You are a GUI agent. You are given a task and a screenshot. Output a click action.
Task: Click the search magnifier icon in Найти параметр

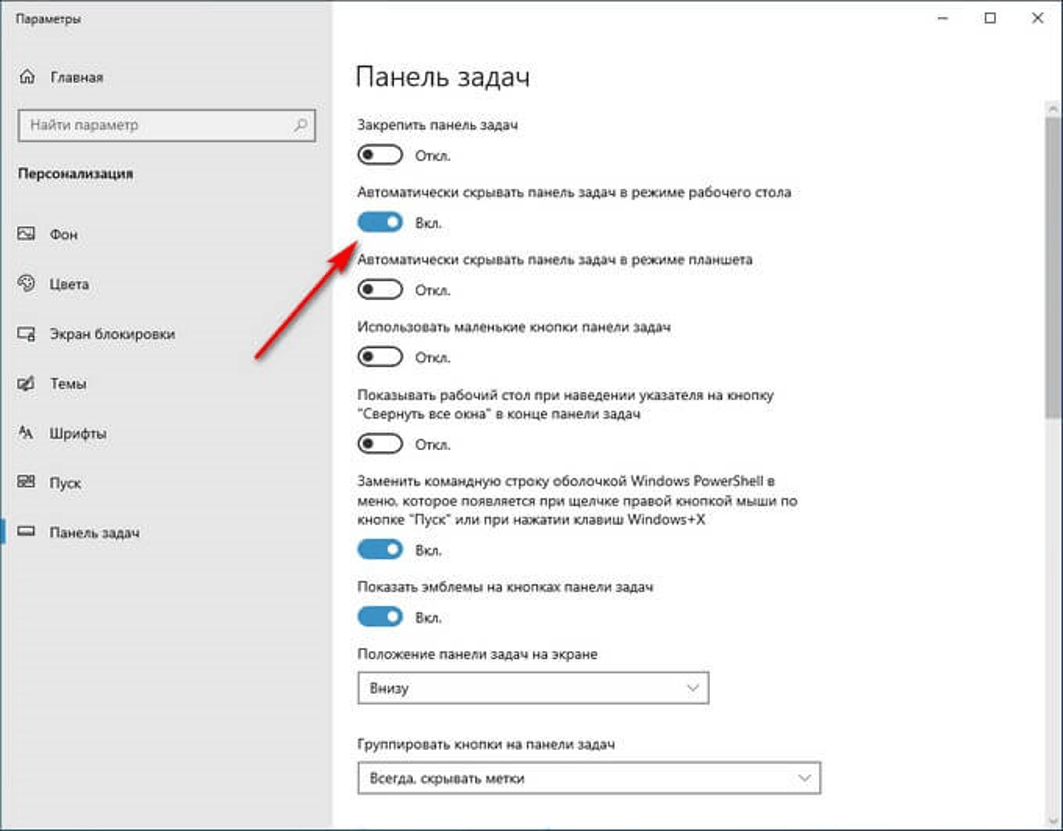pyautogui.click(x=300, y=126)
